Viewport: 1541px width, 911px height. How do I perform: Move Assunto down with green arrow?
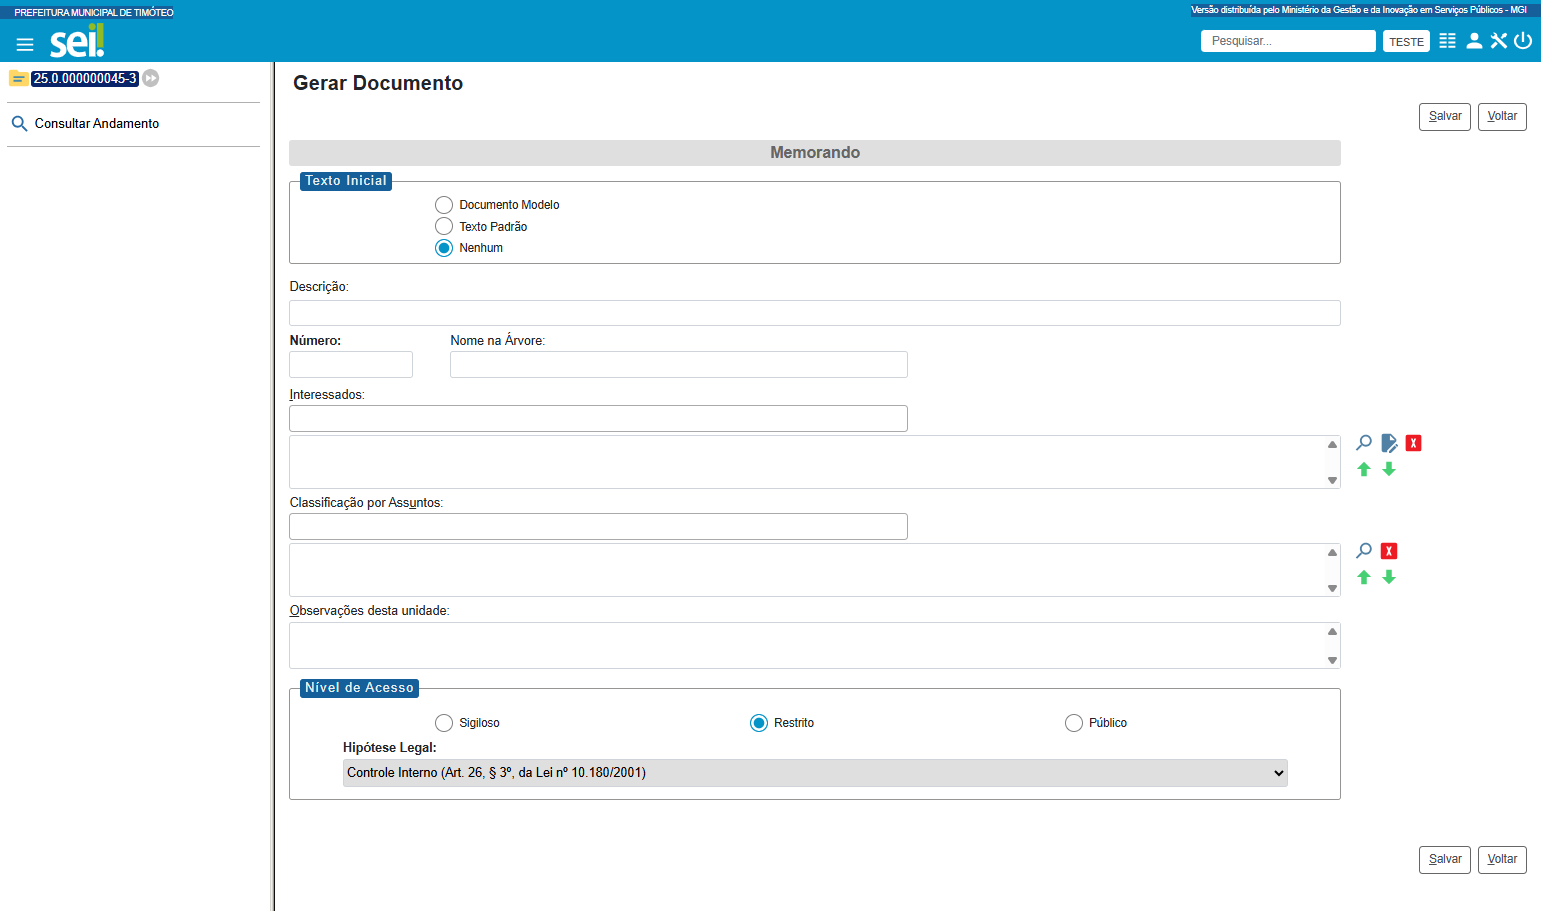1389,577
